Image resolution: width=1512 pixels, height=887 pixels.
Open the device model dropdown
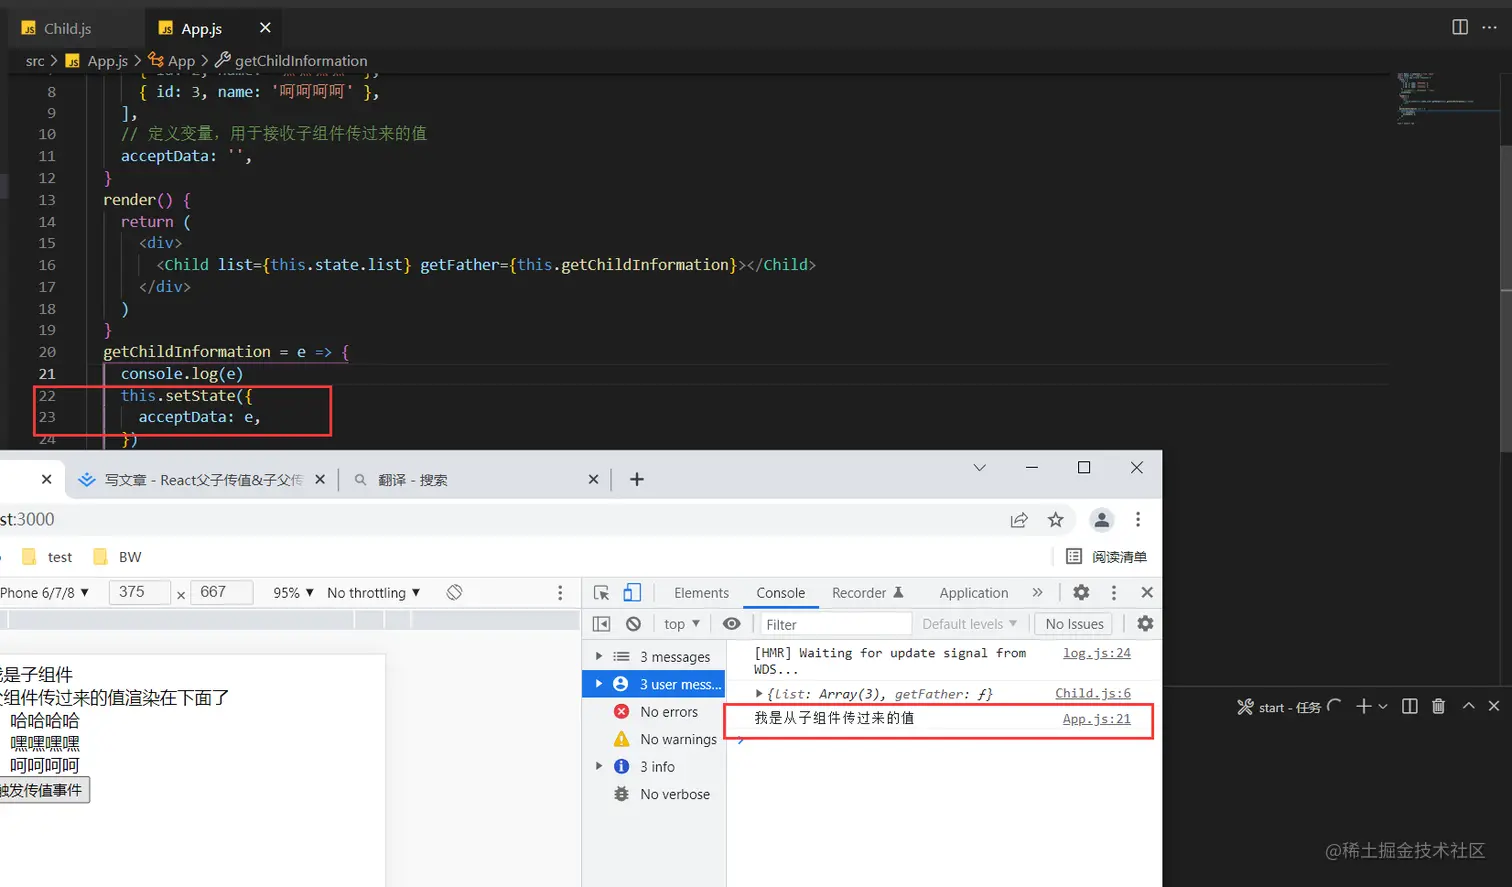click(x=44, y=593)
